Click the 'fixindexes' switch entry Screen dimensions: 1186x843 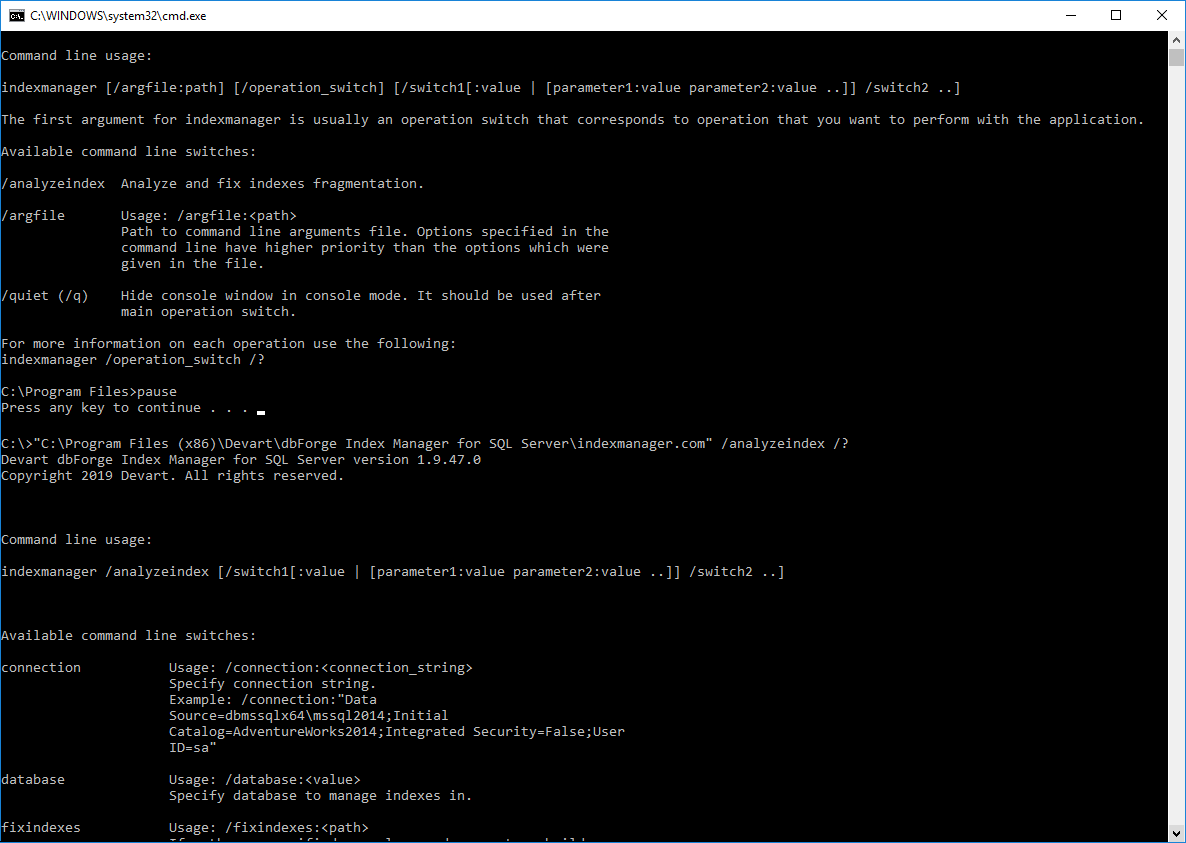(x=41, y=827)
